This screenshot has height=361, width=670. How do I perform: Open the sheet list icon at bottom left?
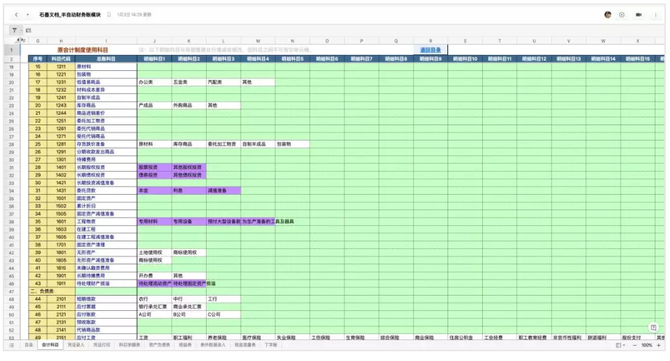(x=12, y=345)
